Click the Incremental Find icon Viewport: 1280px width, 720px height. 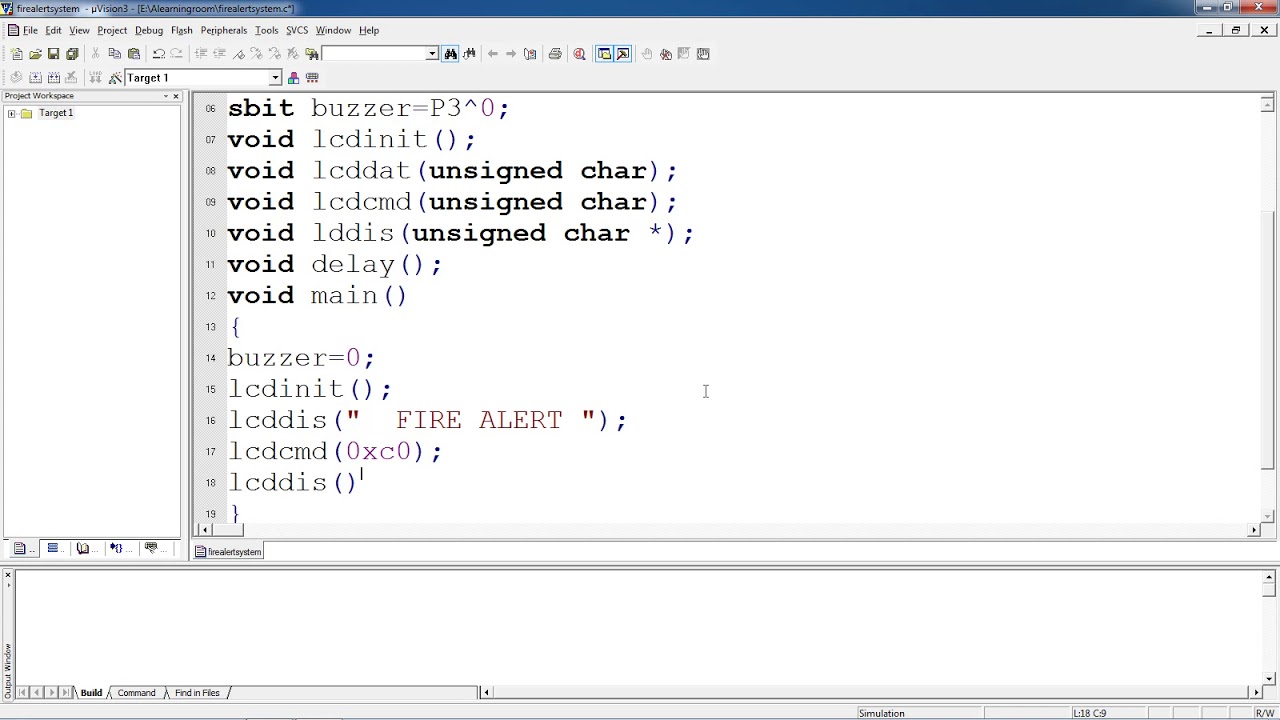click(469, 54)
